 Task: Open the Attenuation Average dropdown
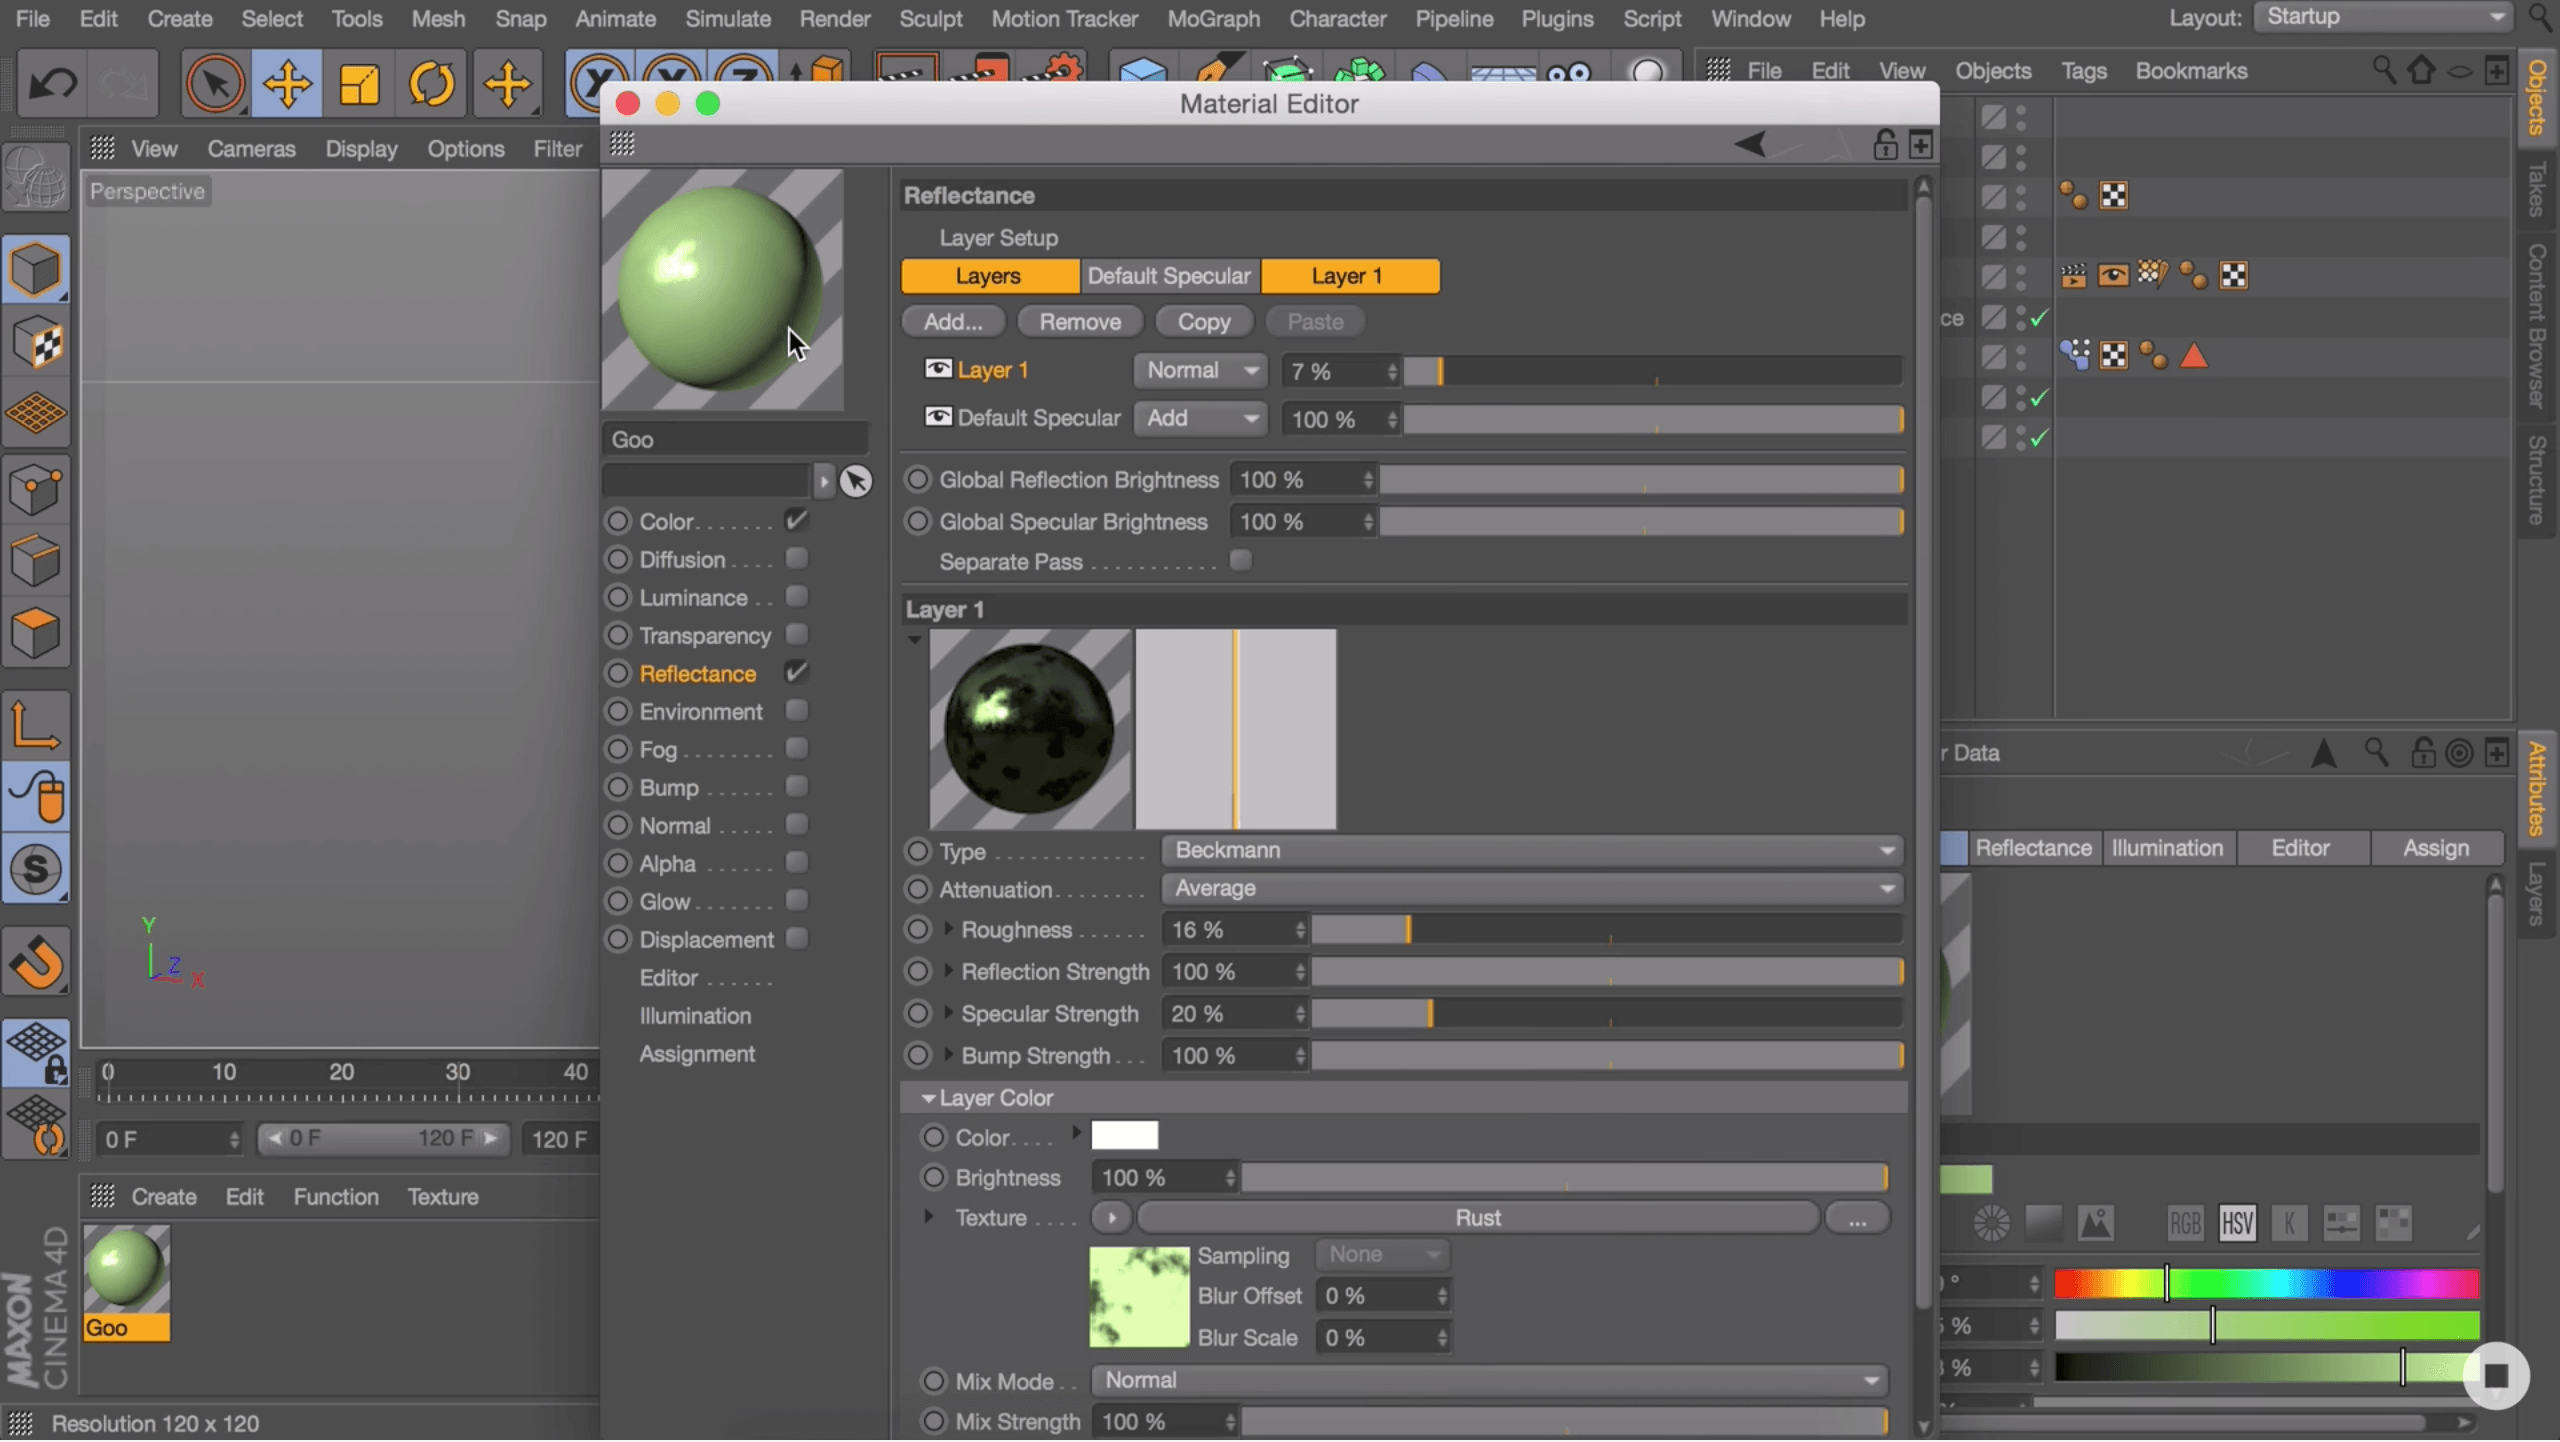pyautogui.click(x=1532, y=889)
